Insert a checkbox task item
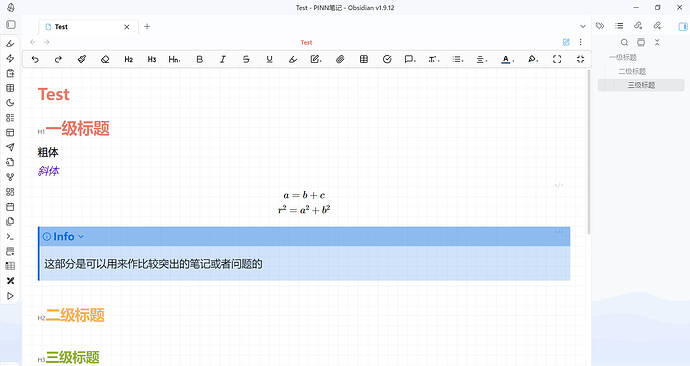The width and height of the screenshot is (690, 366). click(x=387, y=59)
